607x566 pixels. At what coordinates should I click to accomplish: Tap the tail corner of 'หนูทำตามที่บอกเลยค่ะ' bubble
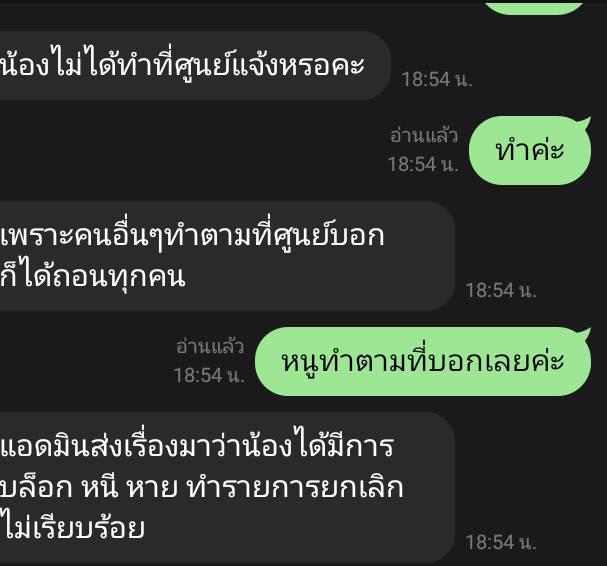click(x=585, y=333)
